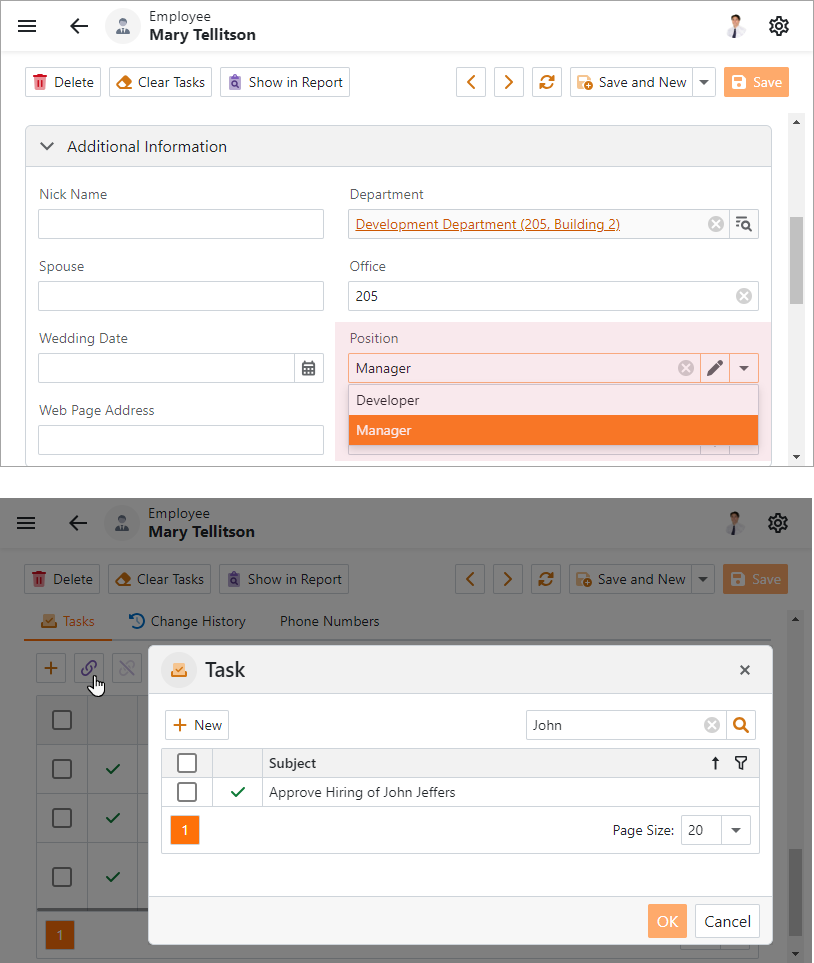Check Approve Hiring of John Jeffers row
The image size is (814, 963).
click(x=187, y=792)
